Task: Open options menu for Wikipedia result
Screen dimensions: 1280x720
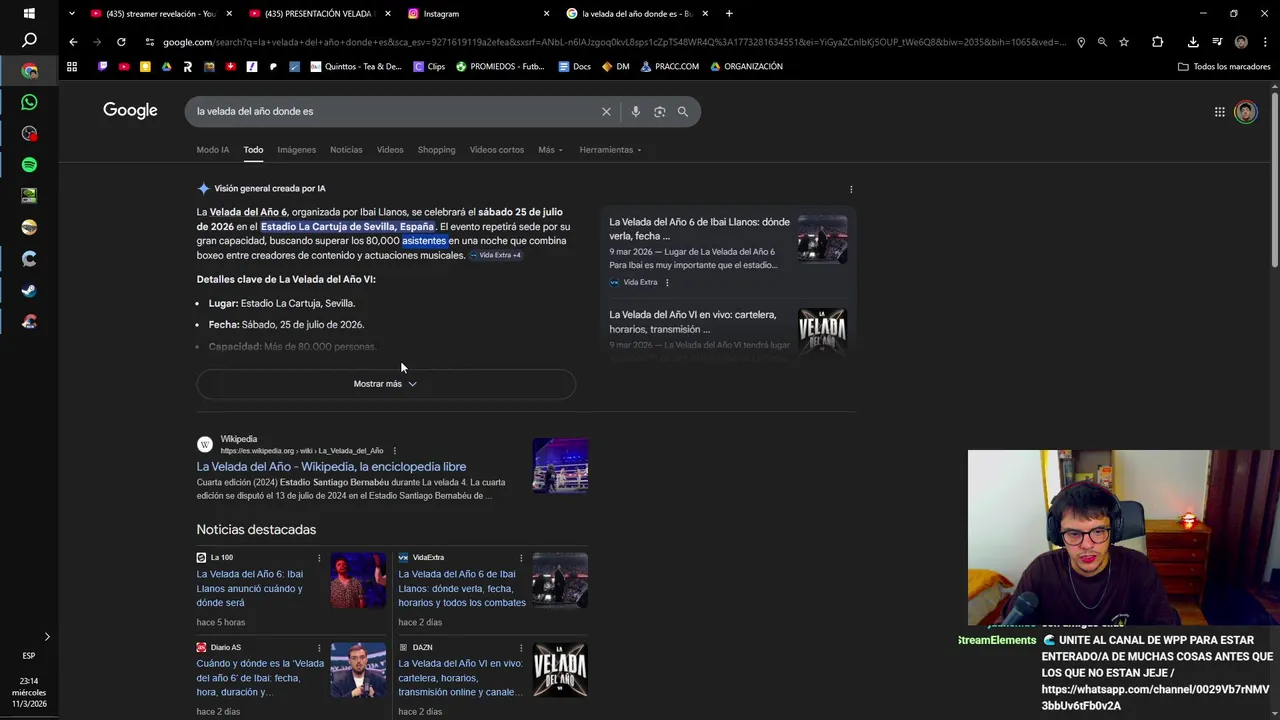Action: [x=395, y=451]
